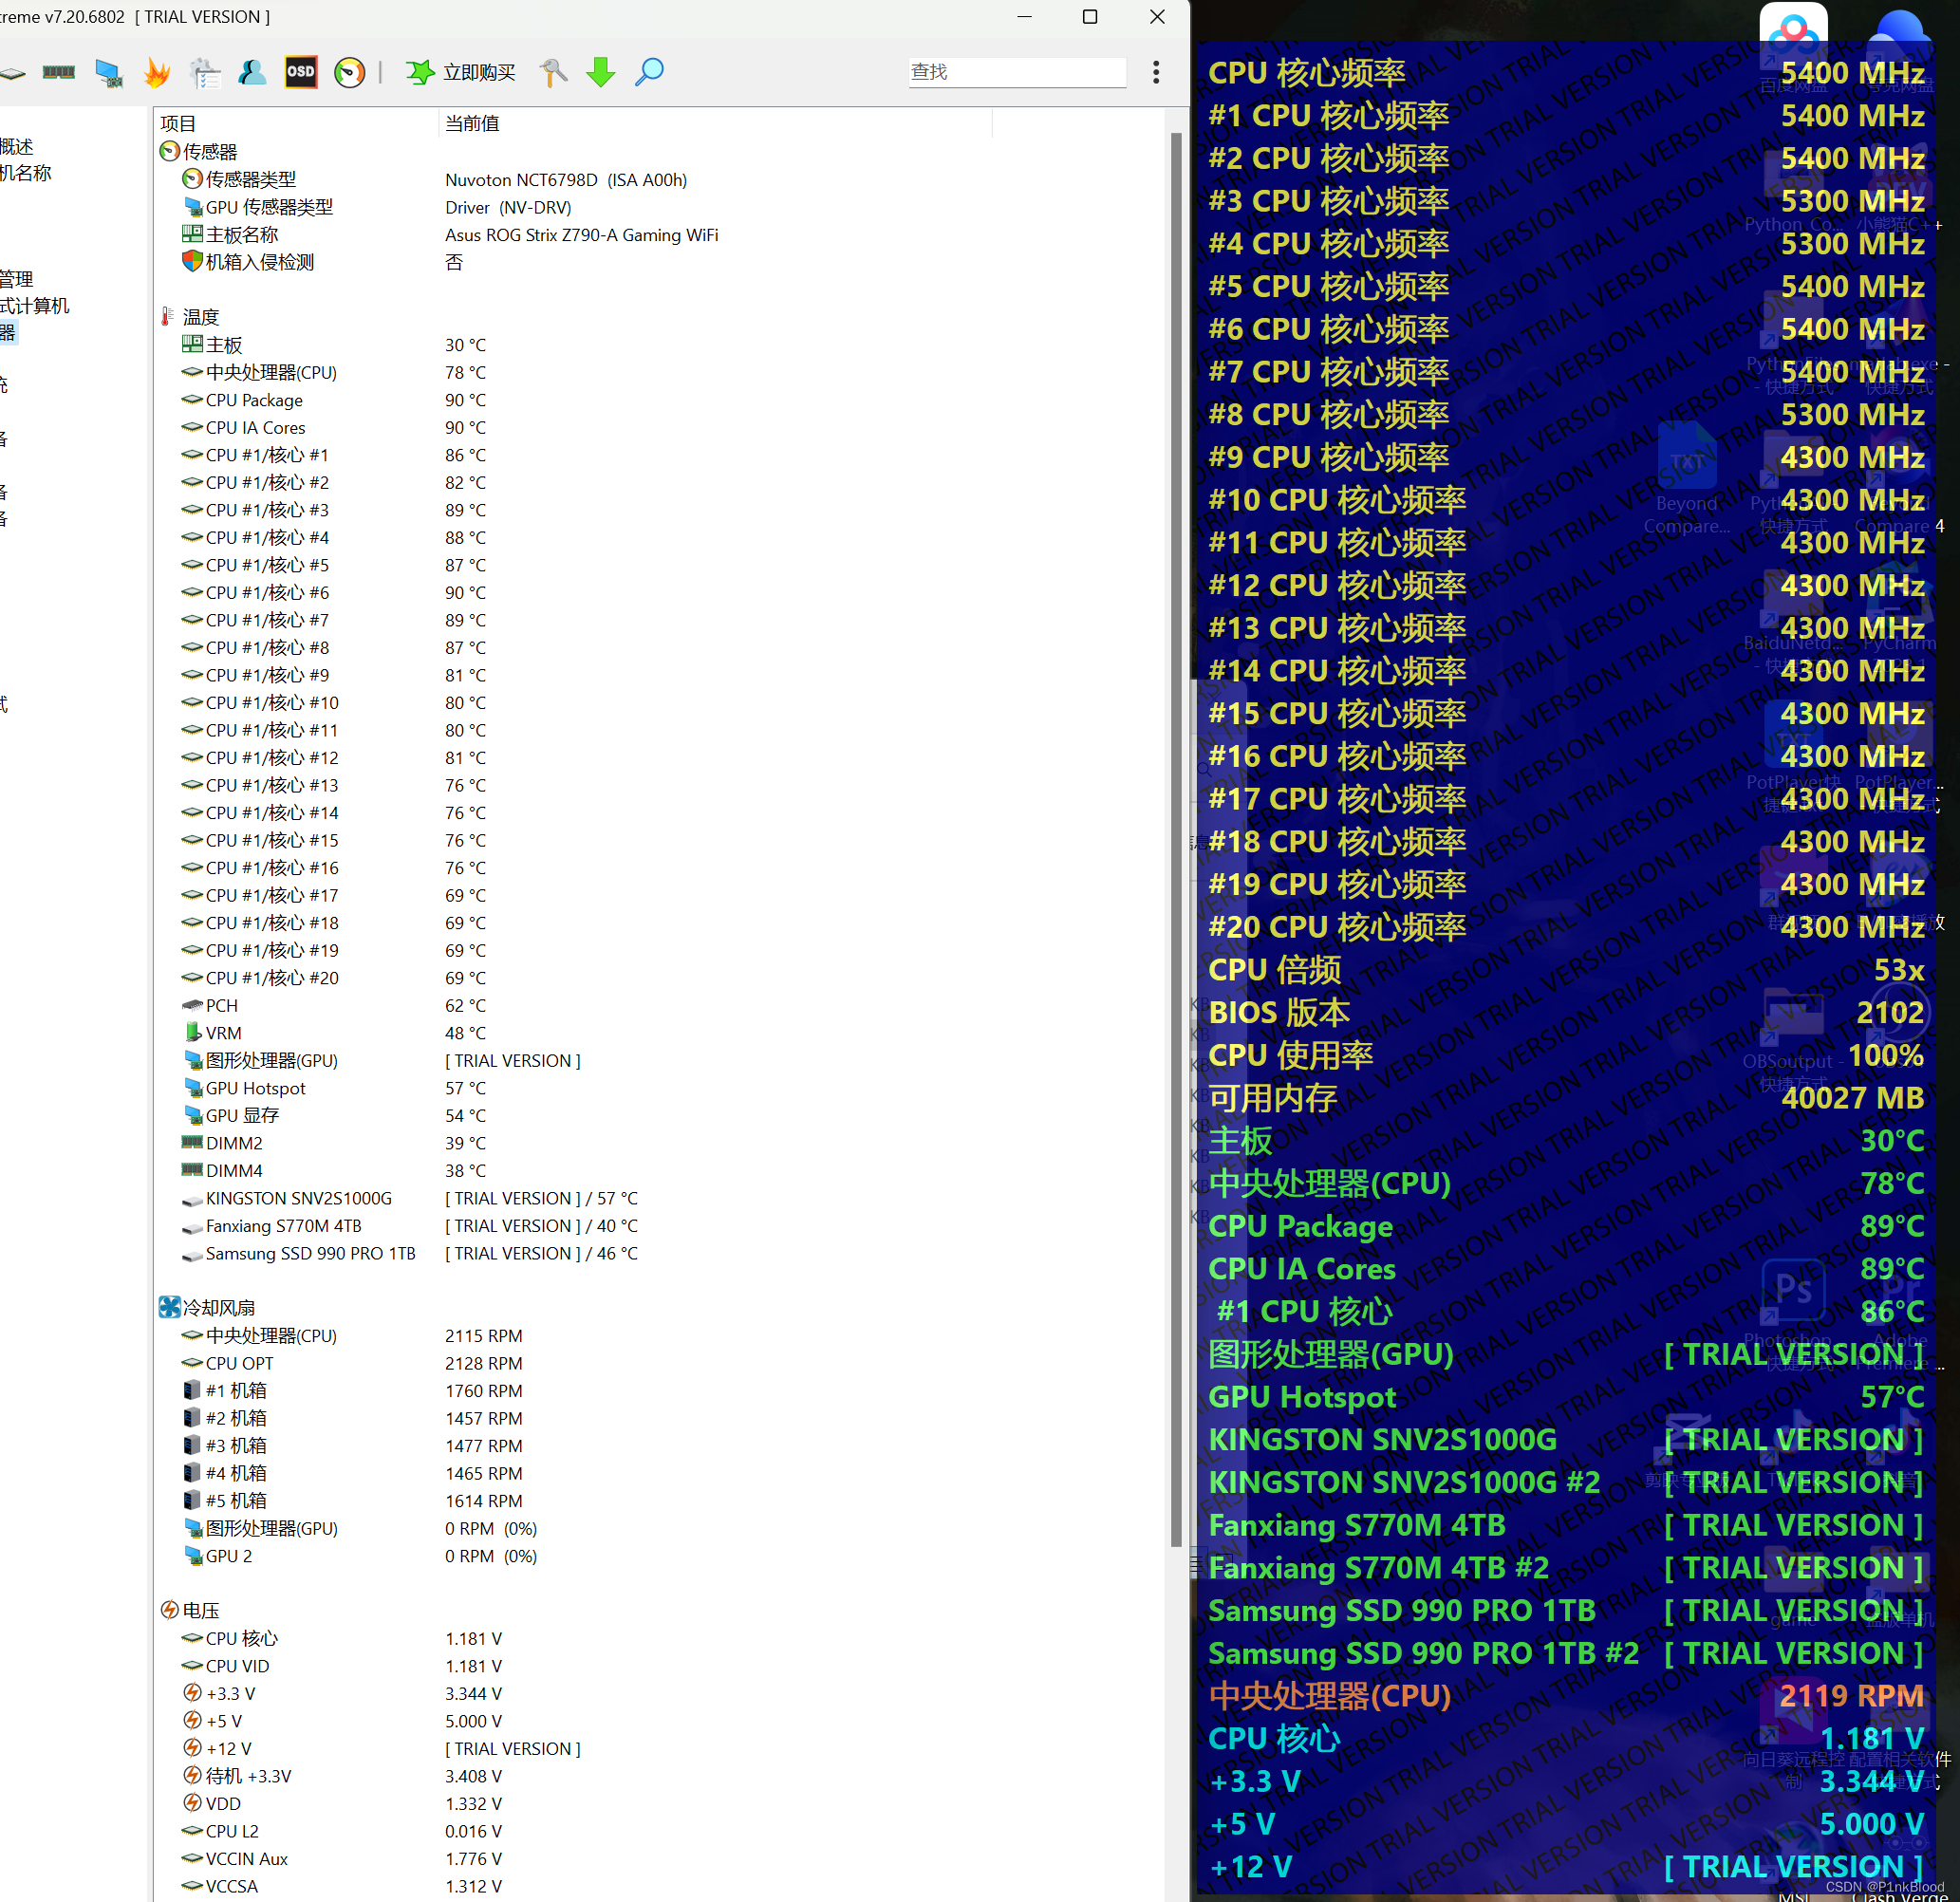Click the fan icon beside 冷却风扇
1960x1902 pixels.
tap(170, 1307)
